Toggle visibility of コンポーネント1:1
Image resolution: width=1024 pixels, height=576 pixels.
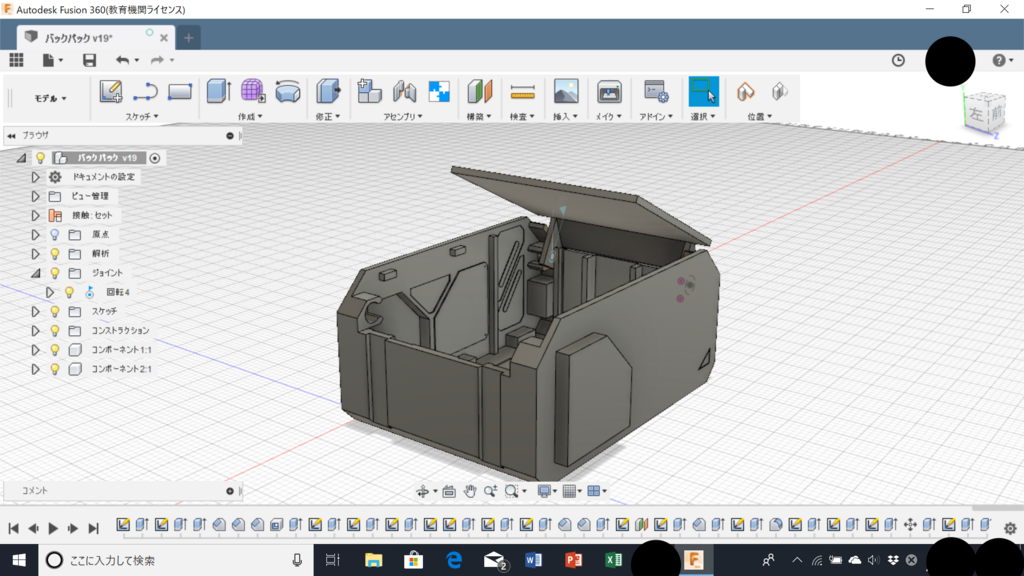(x=55, y=350)
